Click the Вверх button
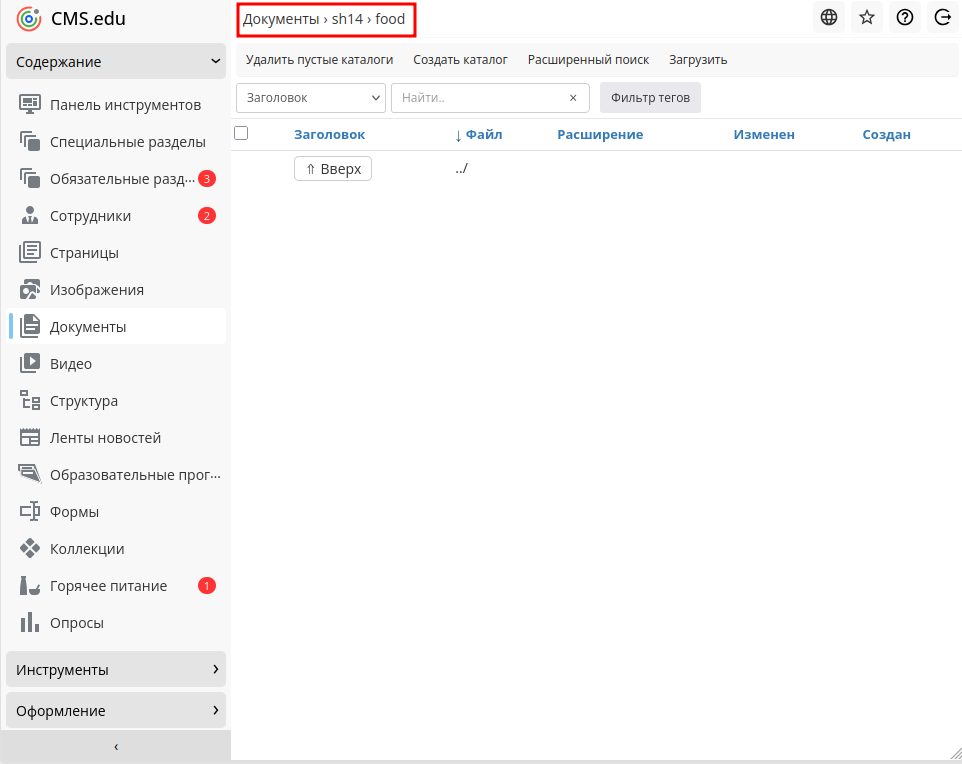 tap(332, 169)
